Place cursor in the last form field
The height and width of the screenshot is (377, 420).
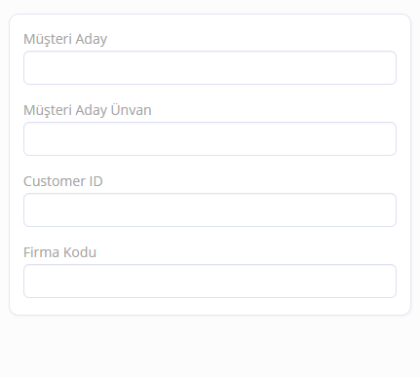pos(210,281)
